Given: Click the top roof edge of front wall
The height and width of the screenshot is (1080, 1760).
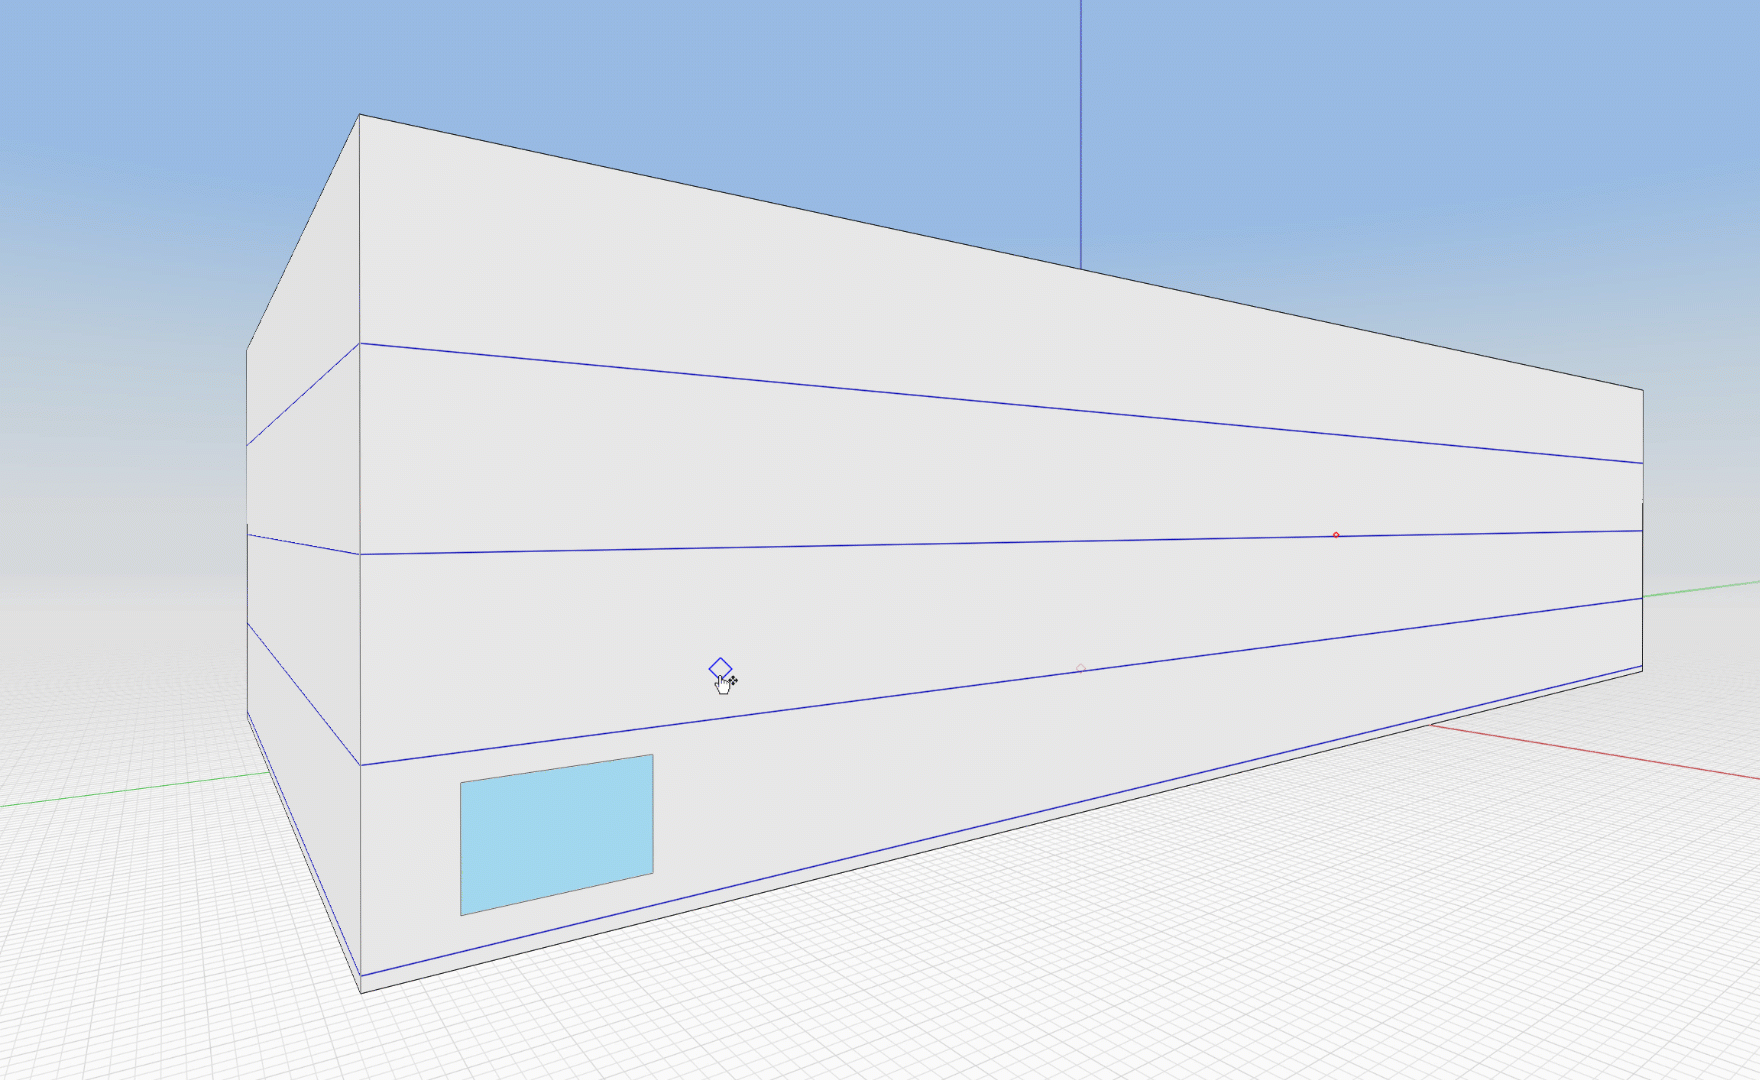Looking at the screenshot, I should (x=1000, y=251).
